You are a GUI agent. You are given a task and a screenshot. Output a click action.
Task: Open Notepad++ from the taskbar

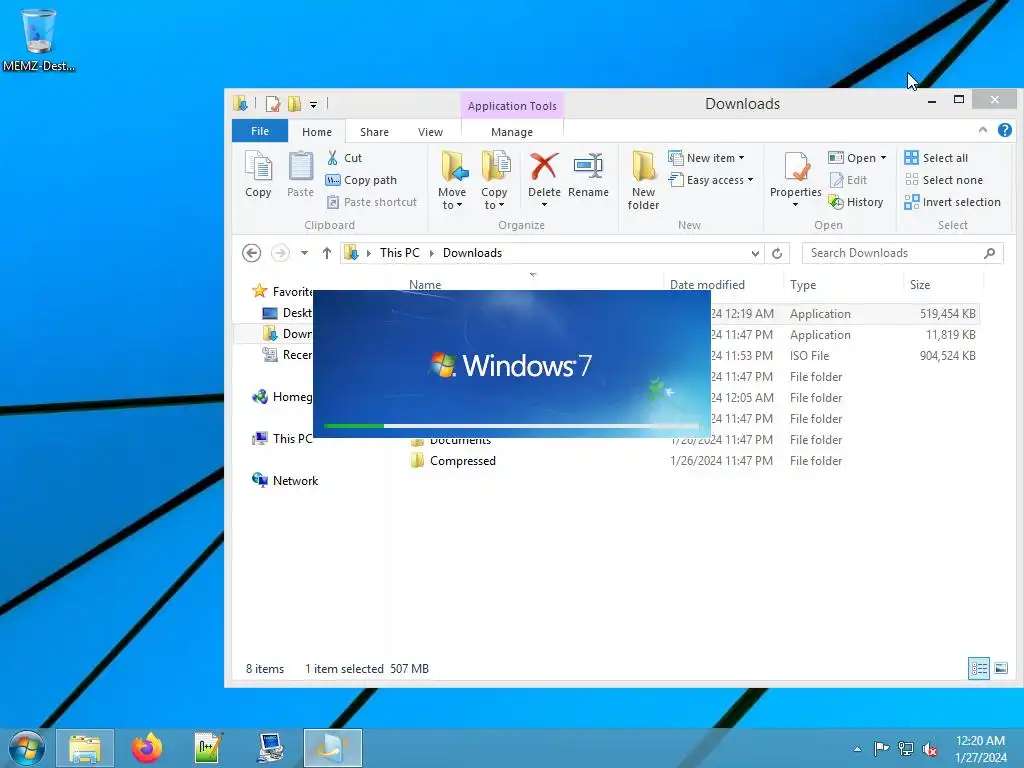click(x=208, y=748)
